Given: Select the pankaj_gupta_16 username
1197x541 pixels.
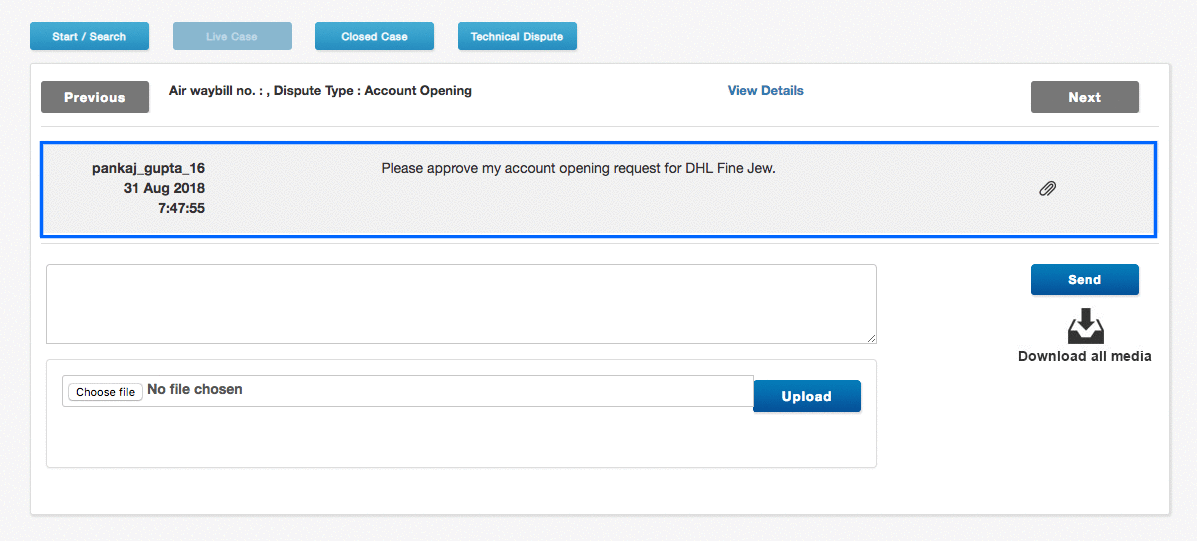Looking at the screenshot, I should 148,169.
